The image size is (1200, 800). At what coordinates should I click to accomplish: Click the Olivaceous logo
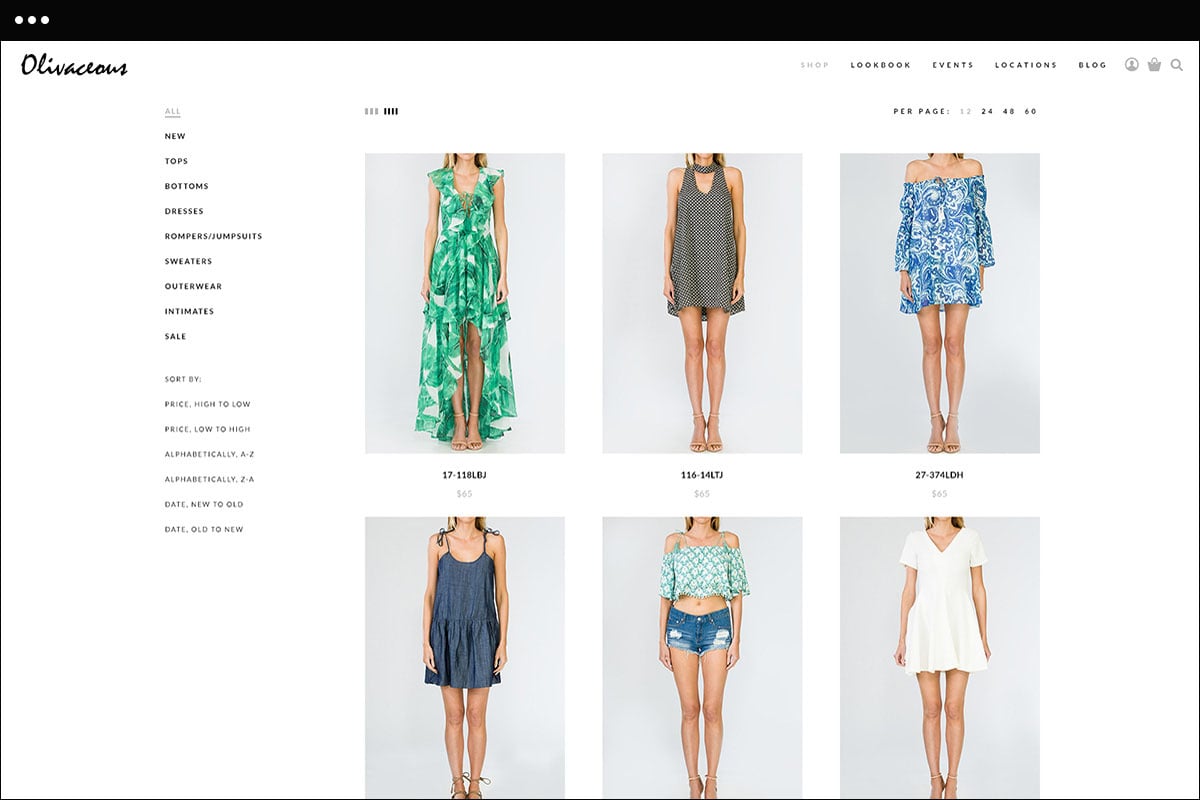point(74,66)
